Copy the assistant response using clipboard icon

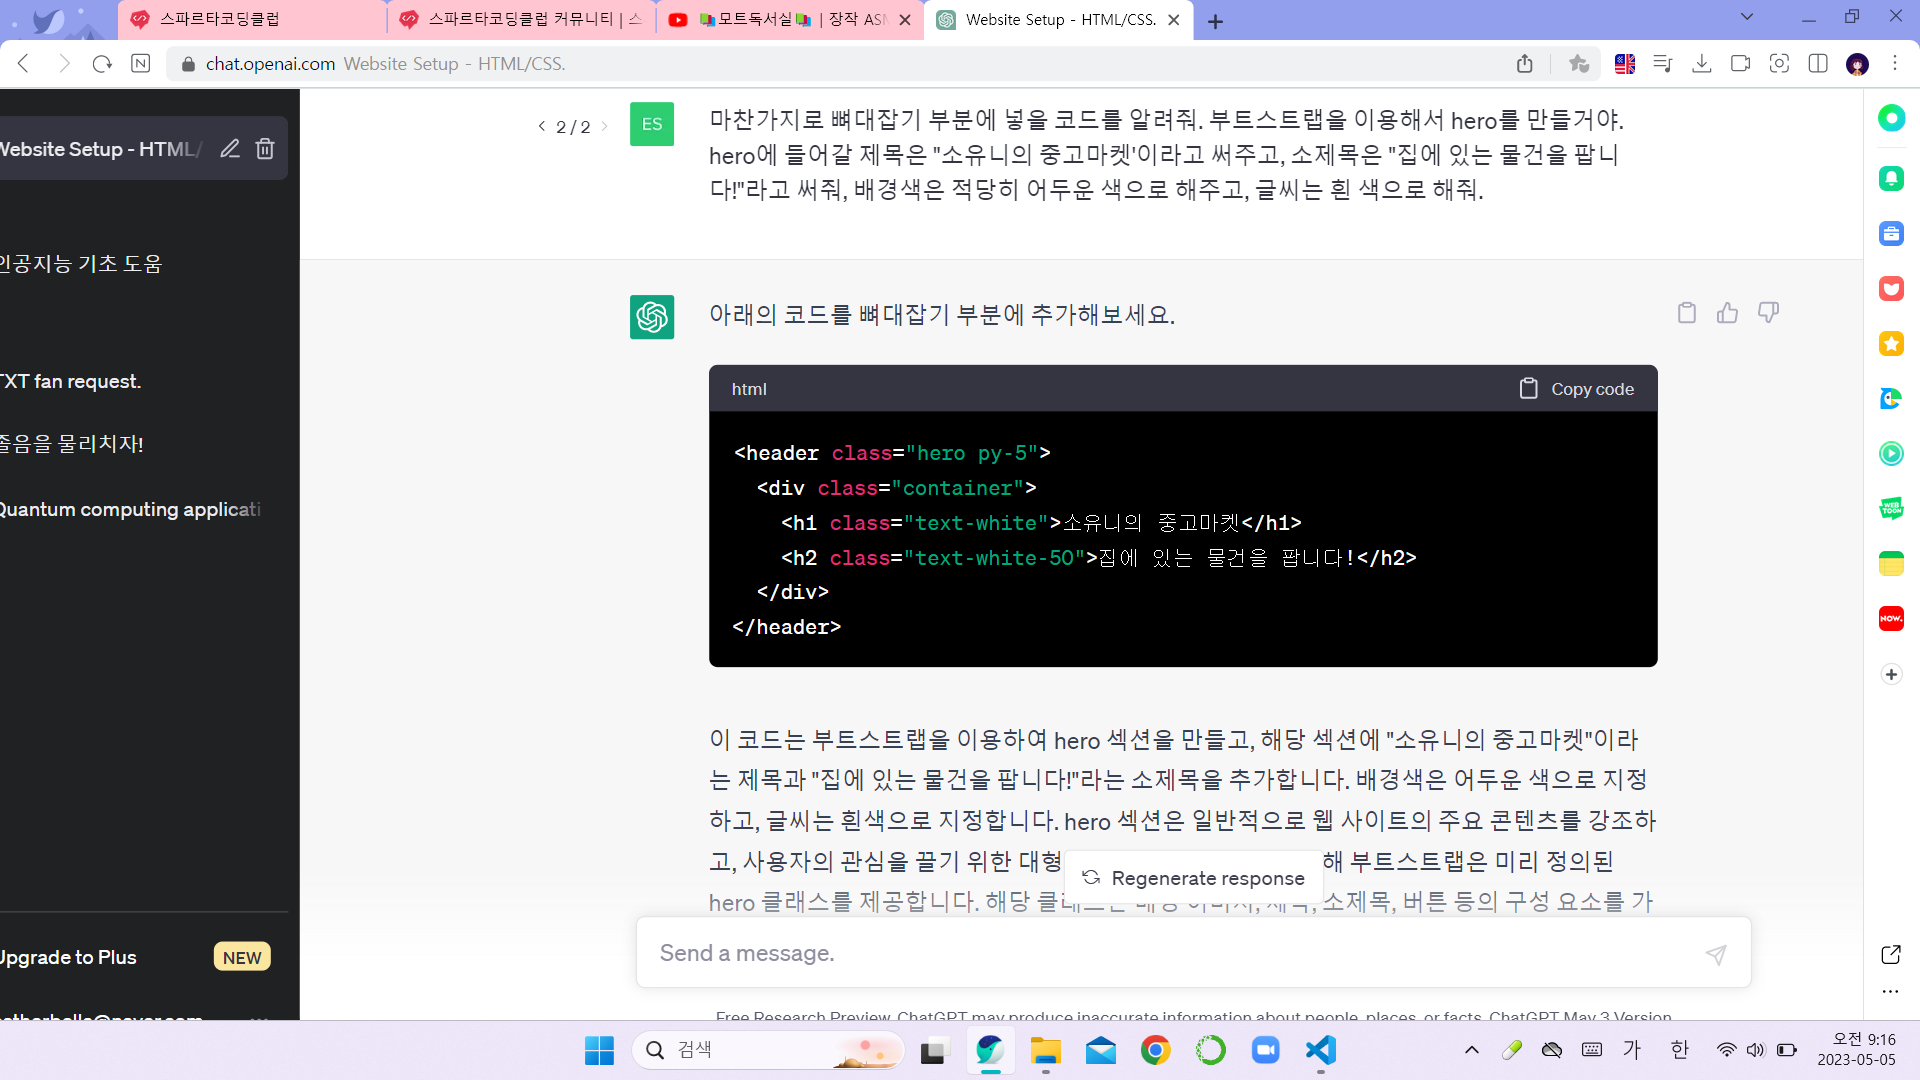(1687, 313)
